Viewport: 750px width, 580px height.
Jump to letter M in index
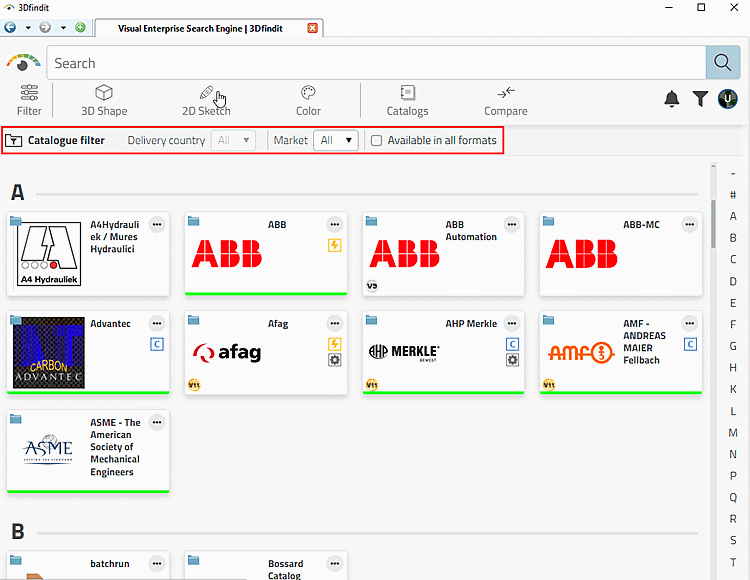[x=733, y=433]
